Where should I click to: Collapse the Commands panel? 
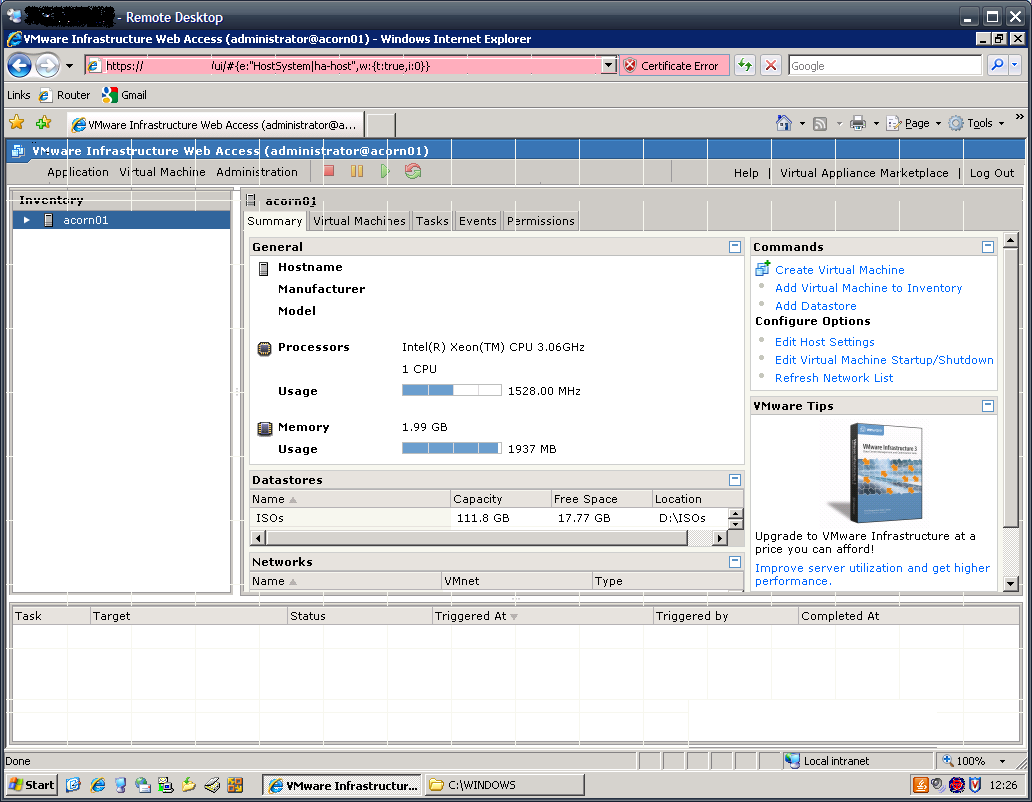[987, 247]
